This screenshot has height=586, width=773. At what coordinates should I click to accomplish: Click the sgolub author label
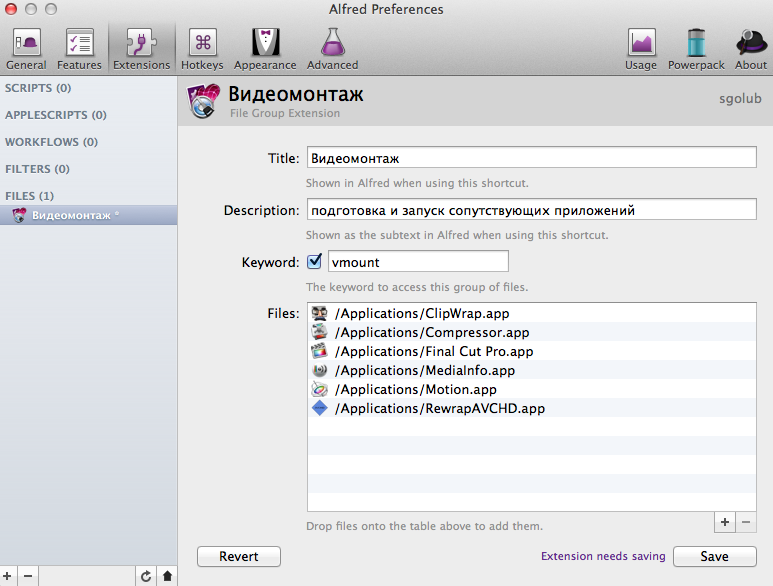[740, 99]
